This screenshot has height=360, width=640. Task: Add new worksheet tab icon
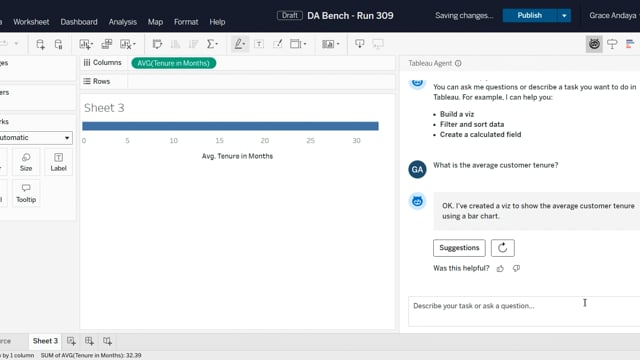(x=71, y=341)
